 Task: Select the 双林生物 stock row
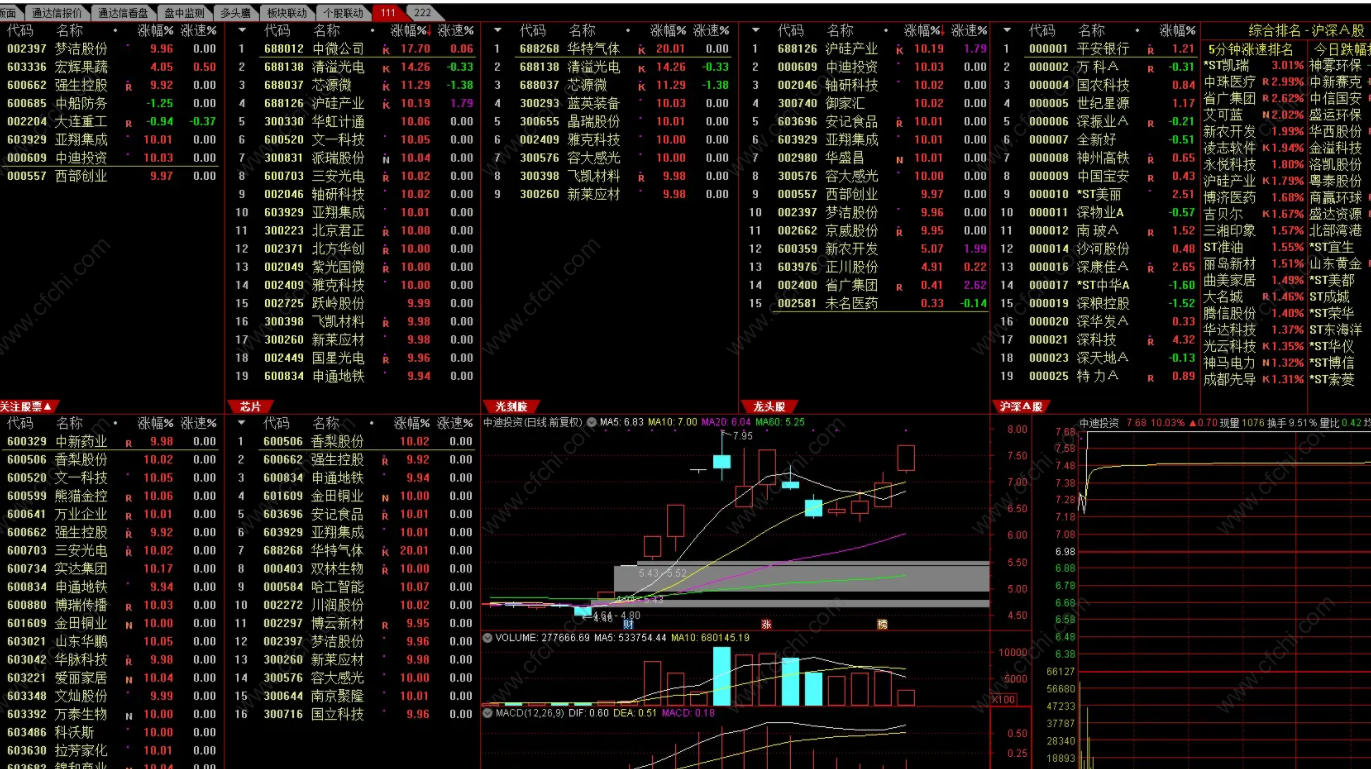click(353, 569)
